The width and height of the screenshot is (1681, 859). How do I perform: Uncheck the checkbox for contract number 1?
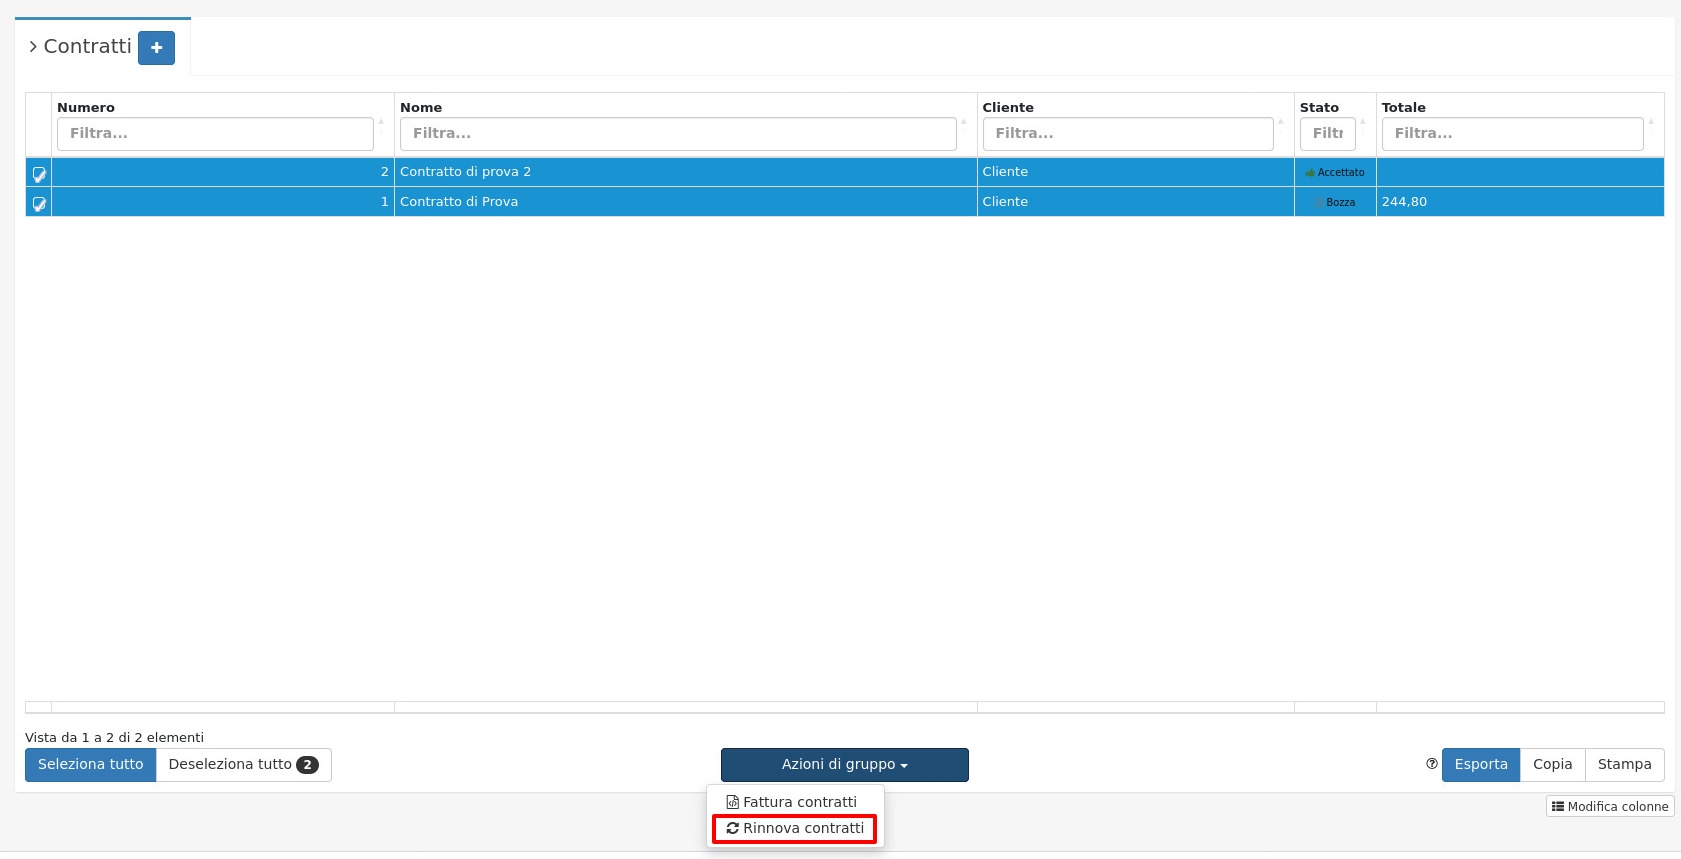pyautogui.click(x=39, y=203)
